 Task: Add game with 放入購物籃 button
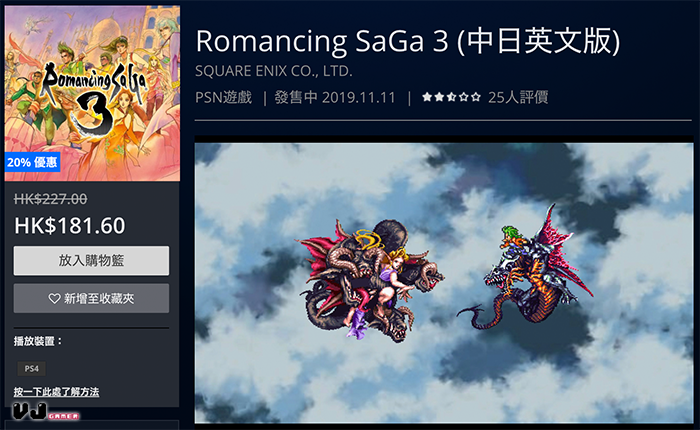[91, 260]
